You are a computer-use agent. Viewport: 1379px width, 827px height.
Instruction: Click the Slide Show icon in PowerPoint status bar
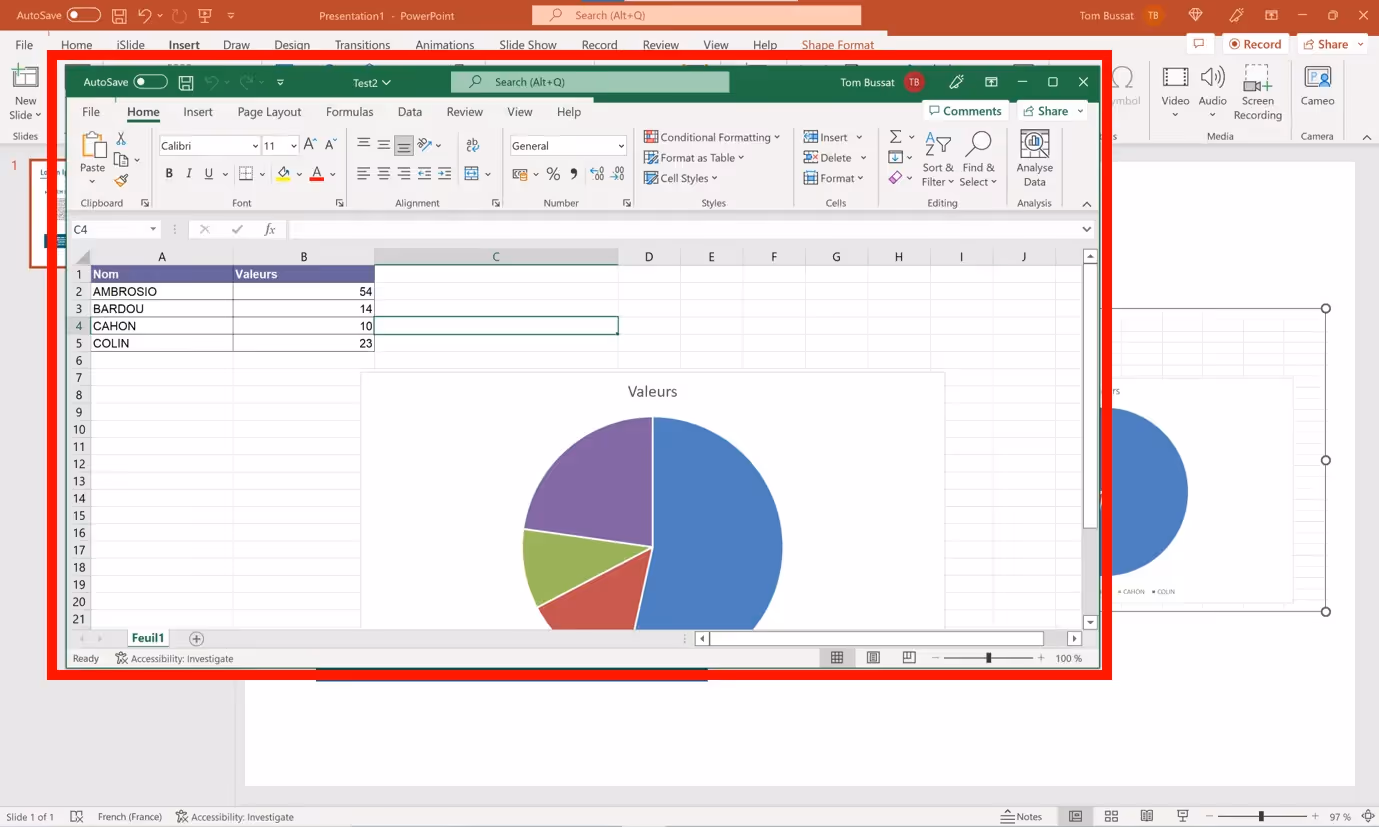[1183, 817]
